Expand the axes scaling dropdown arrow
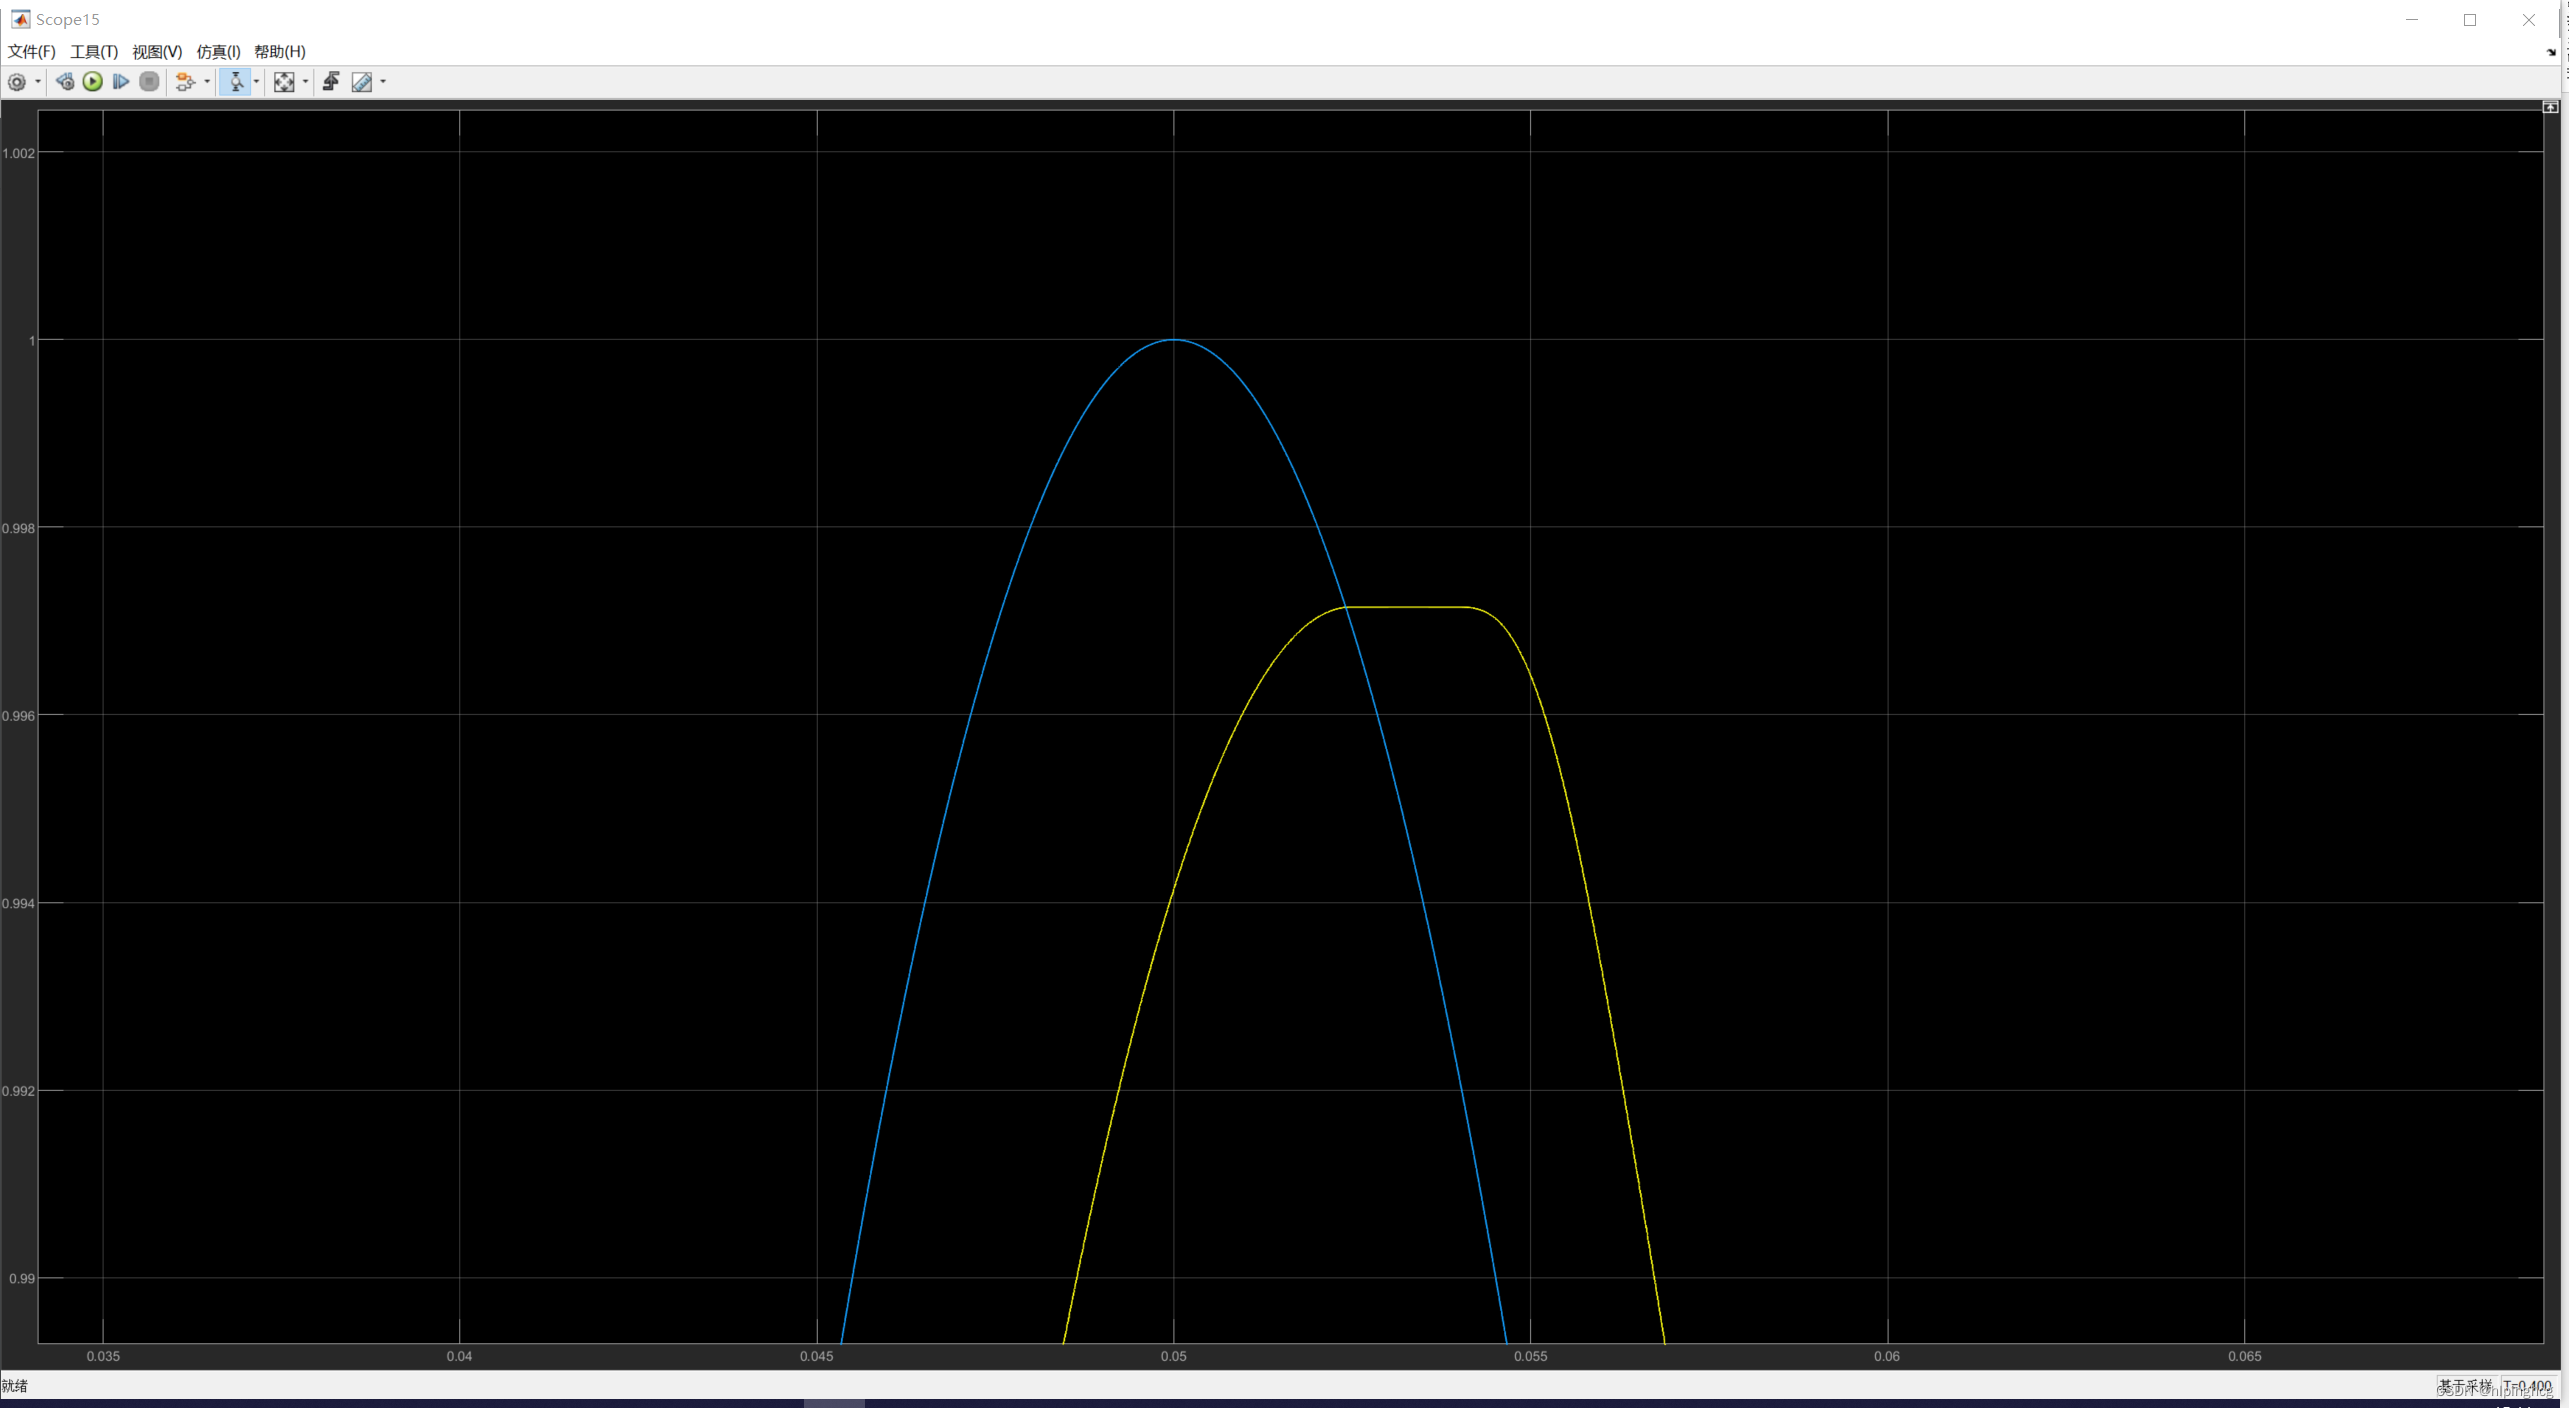Viewport: 2569px width, 1408px height. [305, 82]
